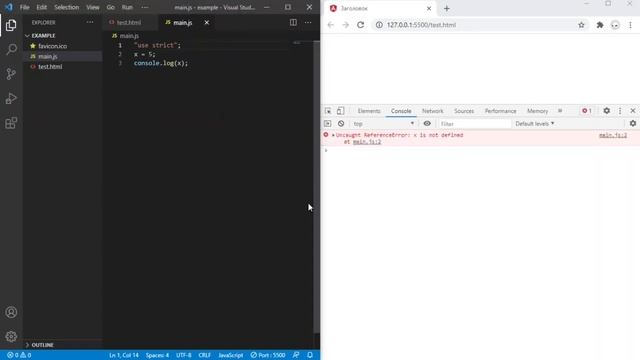Open a new Chrome tab
The image size is (640, 360).
447,8
